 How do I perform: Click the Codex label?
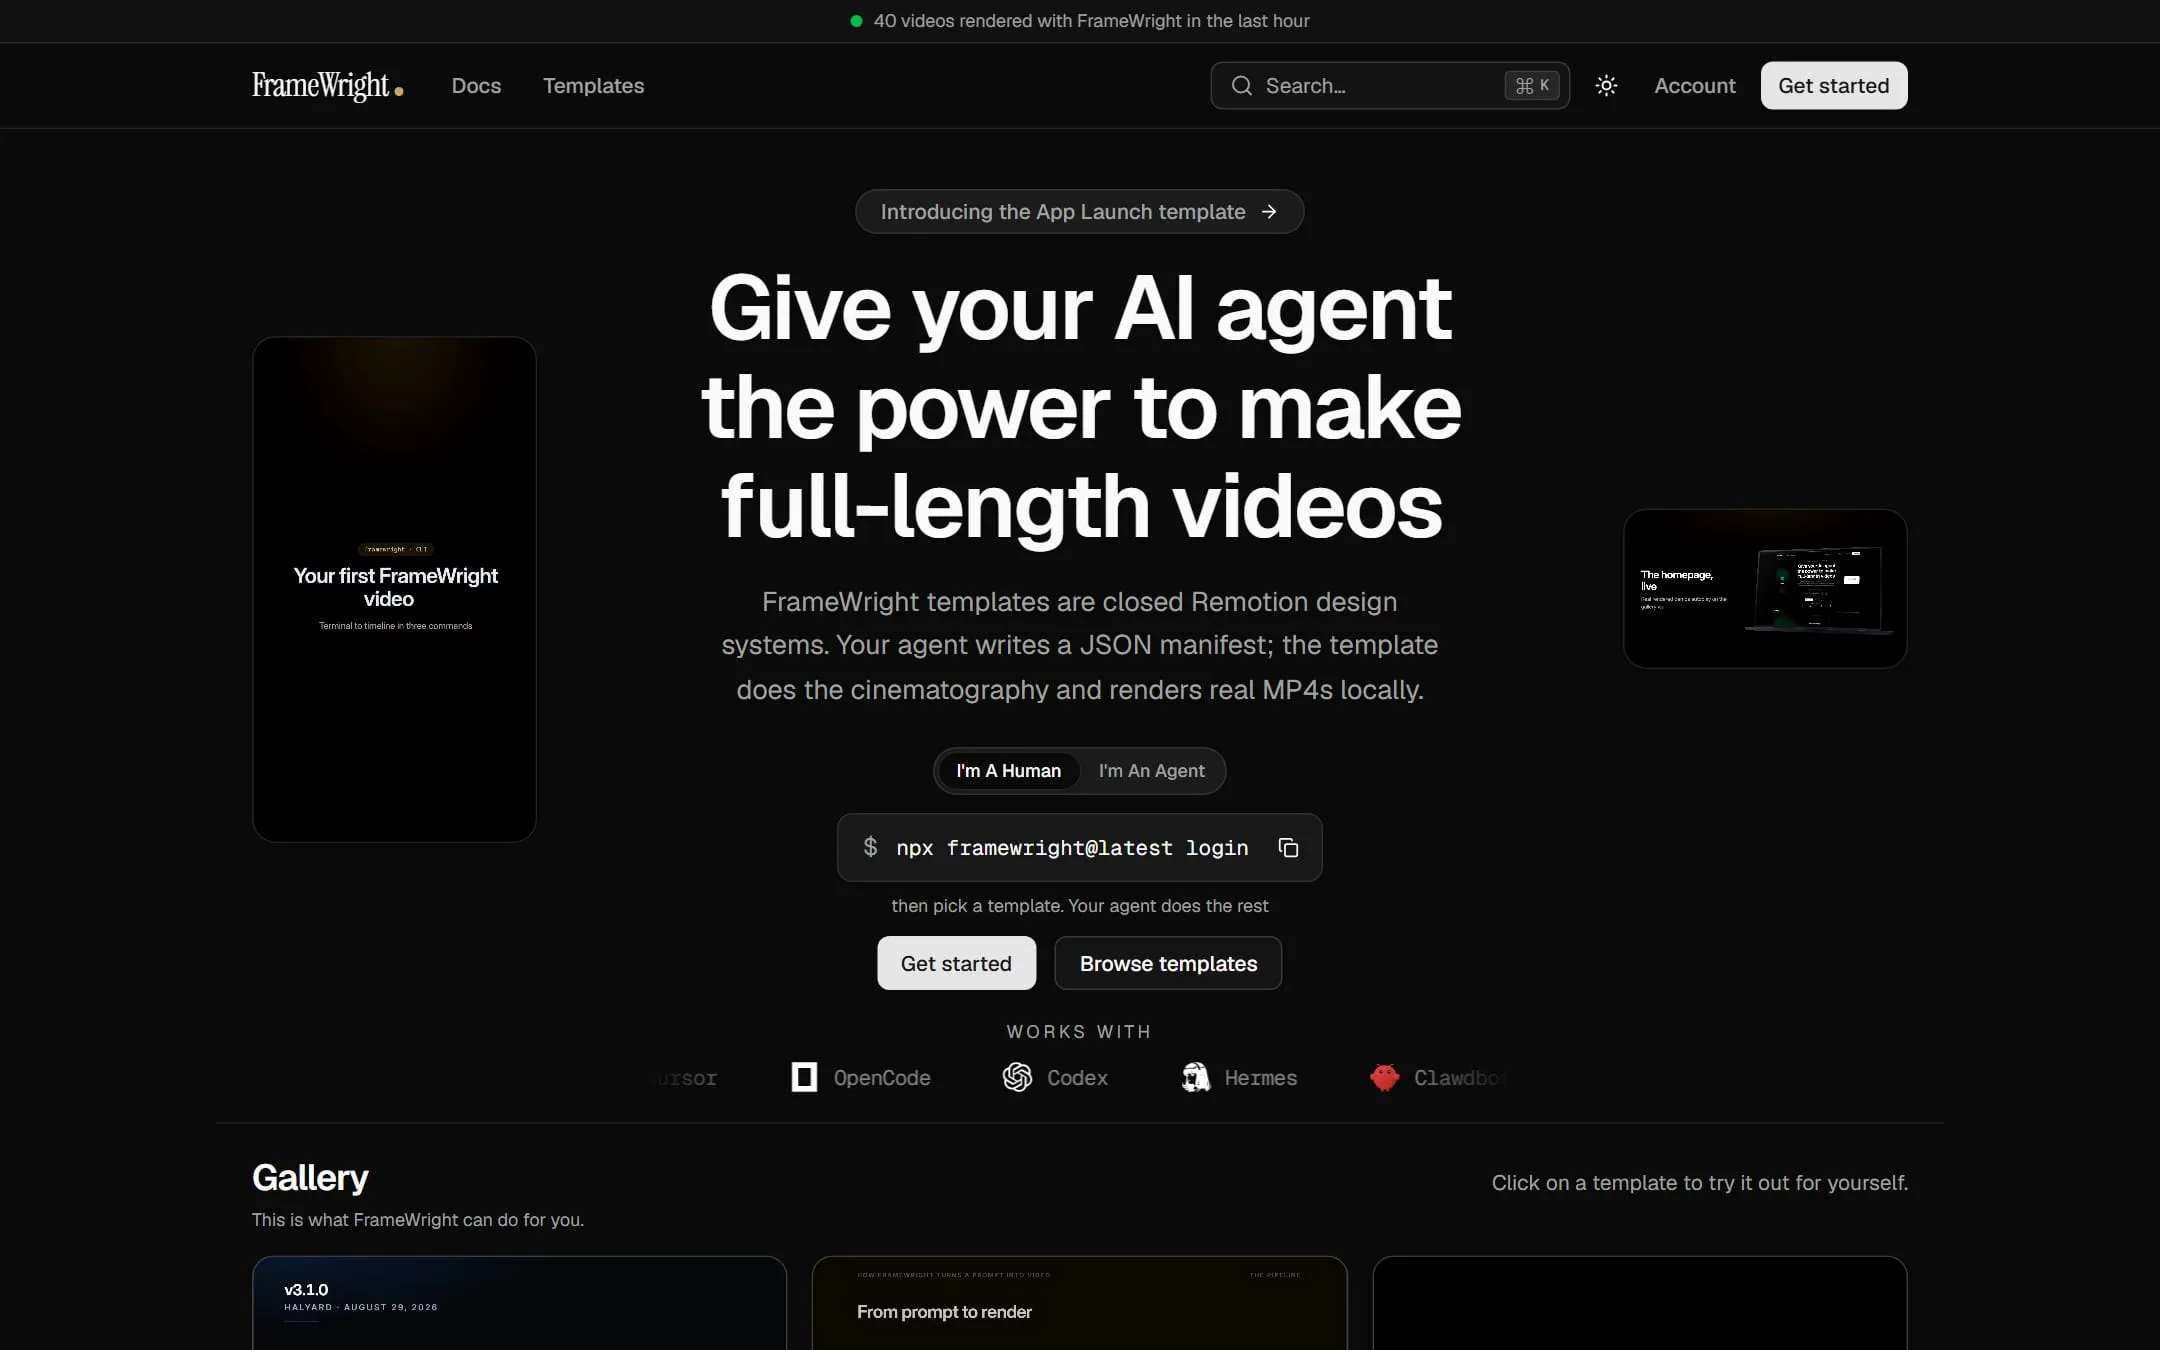pyautogui.click(x=1077, y=1078)
